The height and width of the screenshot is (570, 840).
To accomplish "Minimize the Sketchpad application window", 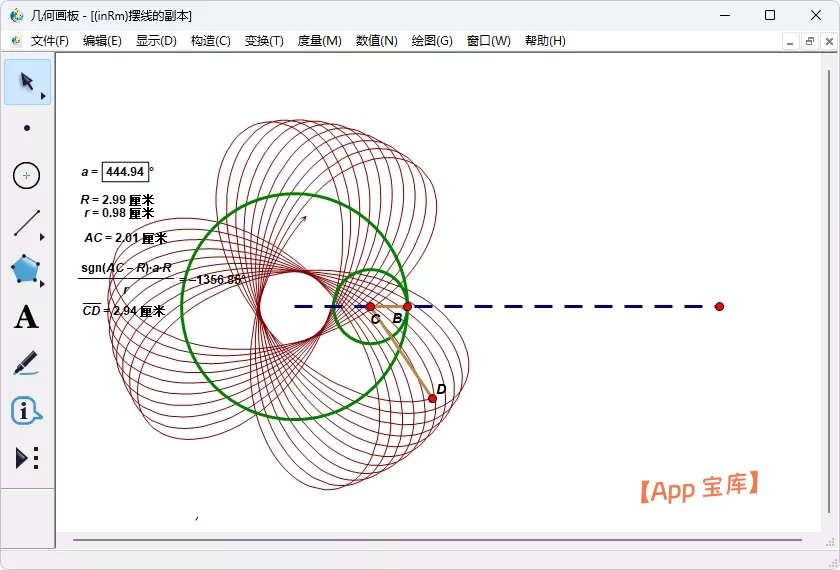I will [x=724, y=15].
